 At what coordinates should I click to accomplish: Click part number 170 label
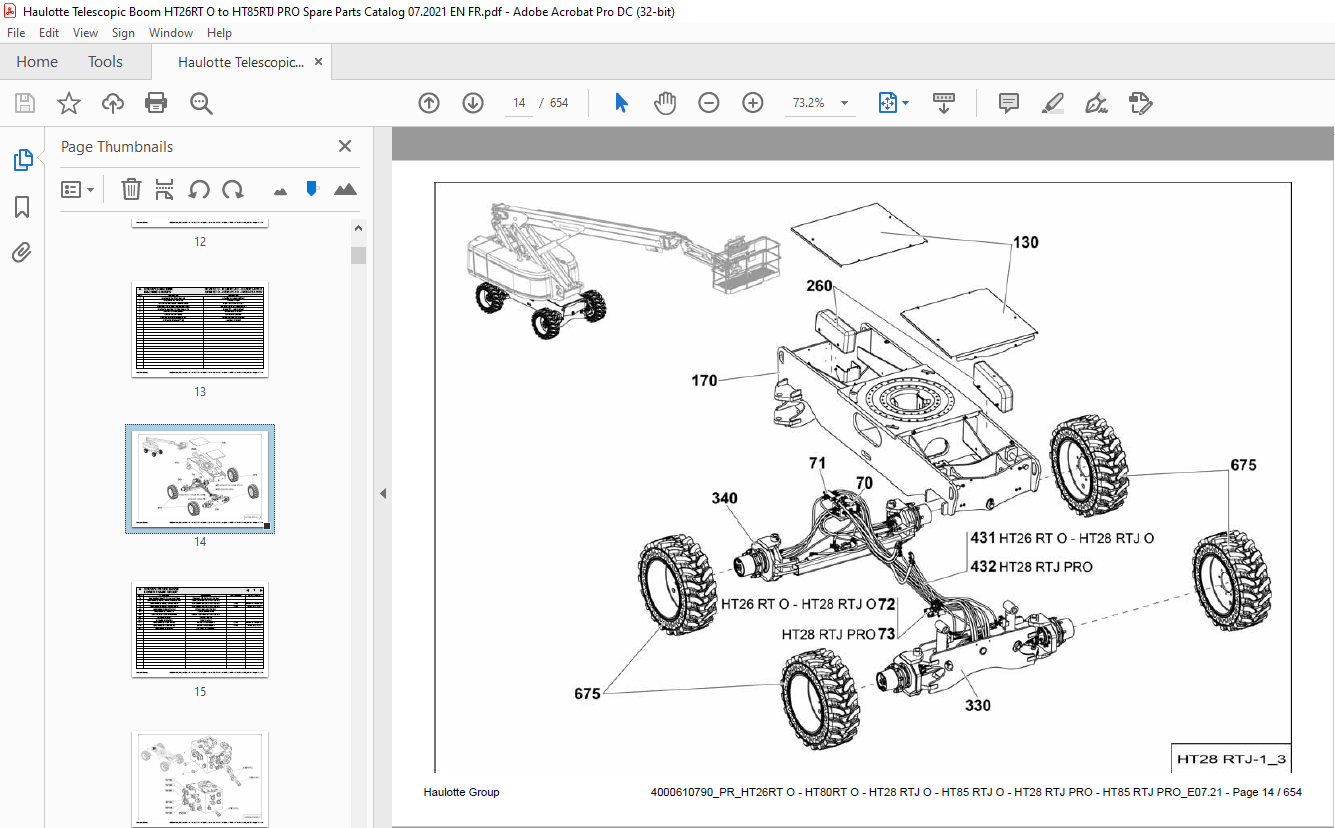[704, 380]
